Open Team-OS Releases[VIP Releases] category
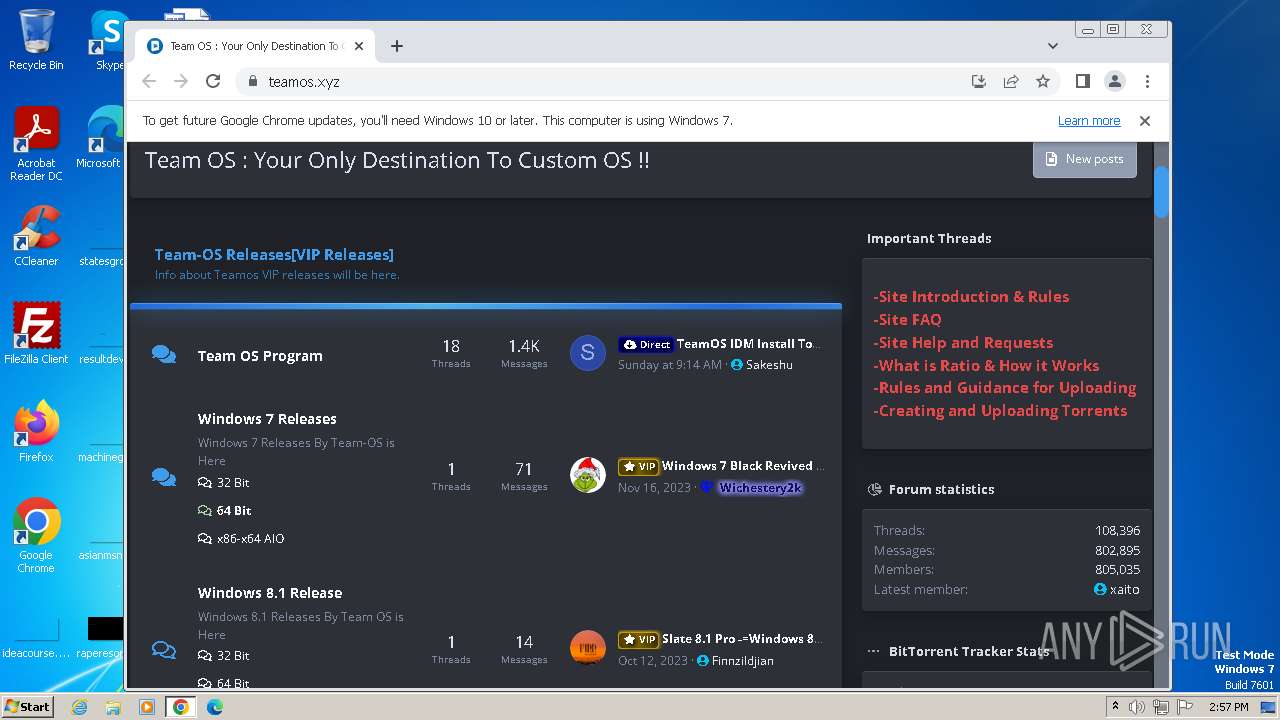 (274, 254)
